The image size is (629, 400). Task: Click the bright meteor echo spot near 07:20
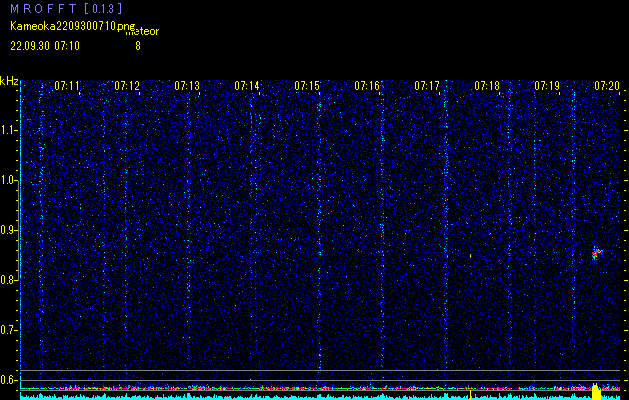tap(596, 253)
